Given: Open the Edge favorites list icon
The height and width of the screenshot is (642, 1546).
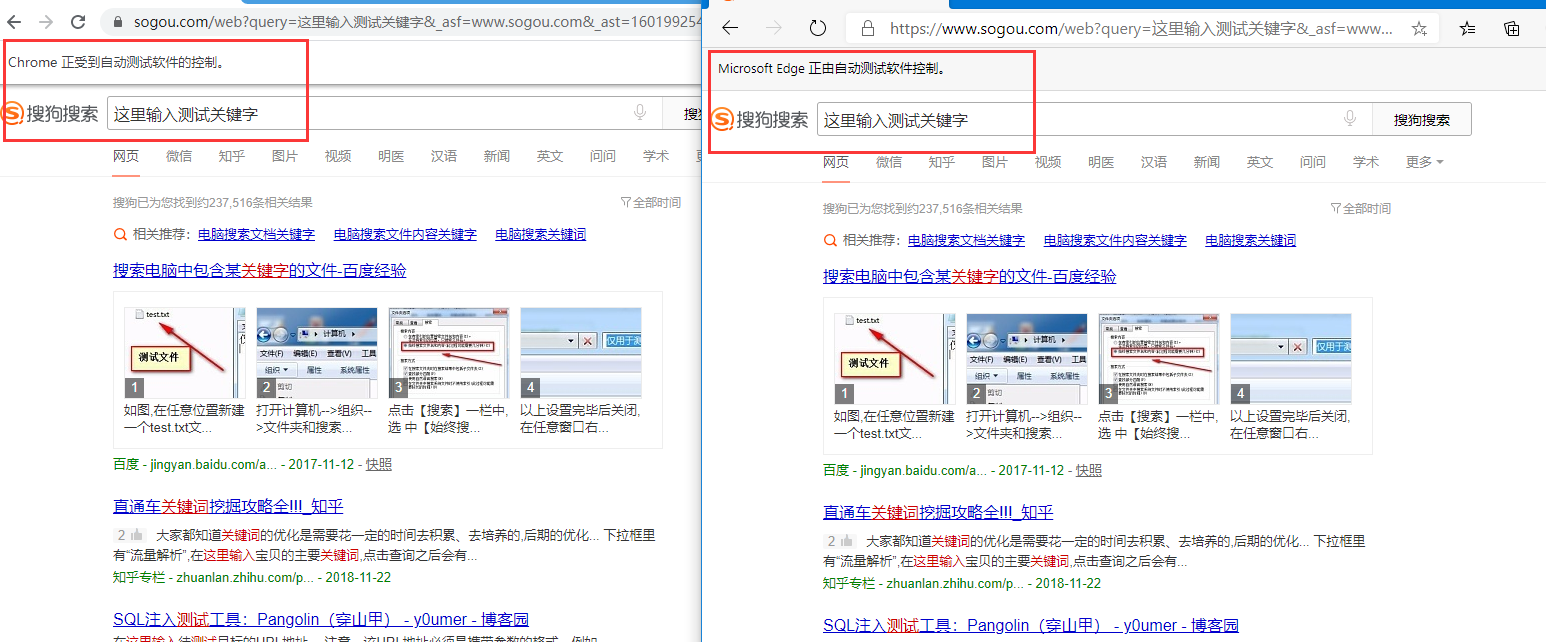Looking at the screenshot, I should (x=1467, y=28).
